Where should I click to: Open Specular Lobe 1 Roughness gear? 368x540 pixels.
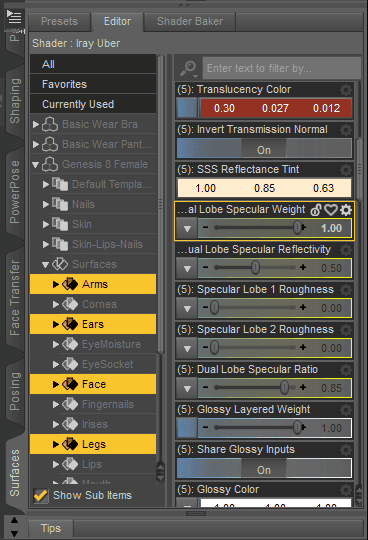pos(346,290)
